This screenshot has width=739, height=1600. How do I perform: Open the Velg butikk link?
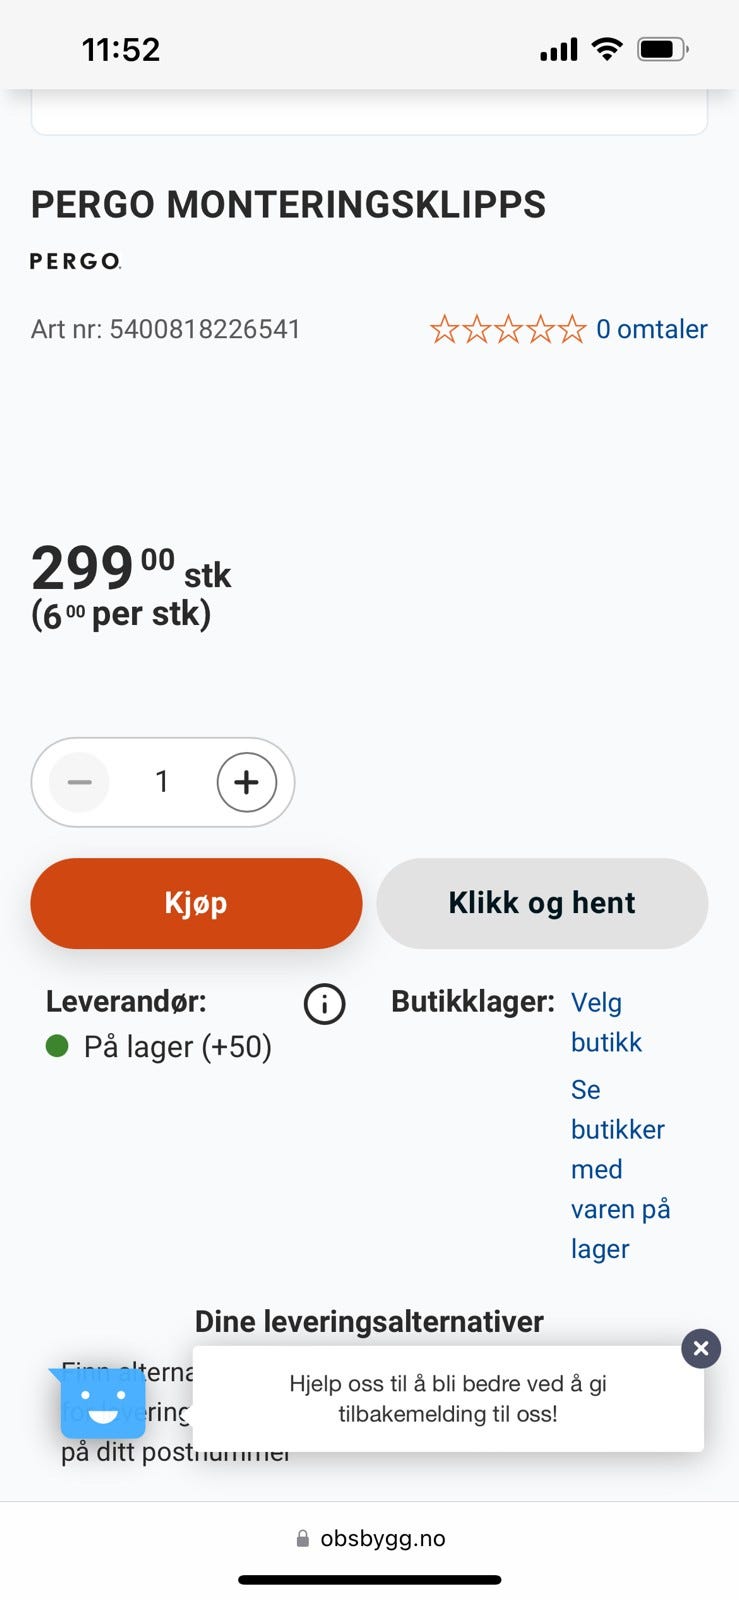606,1022
